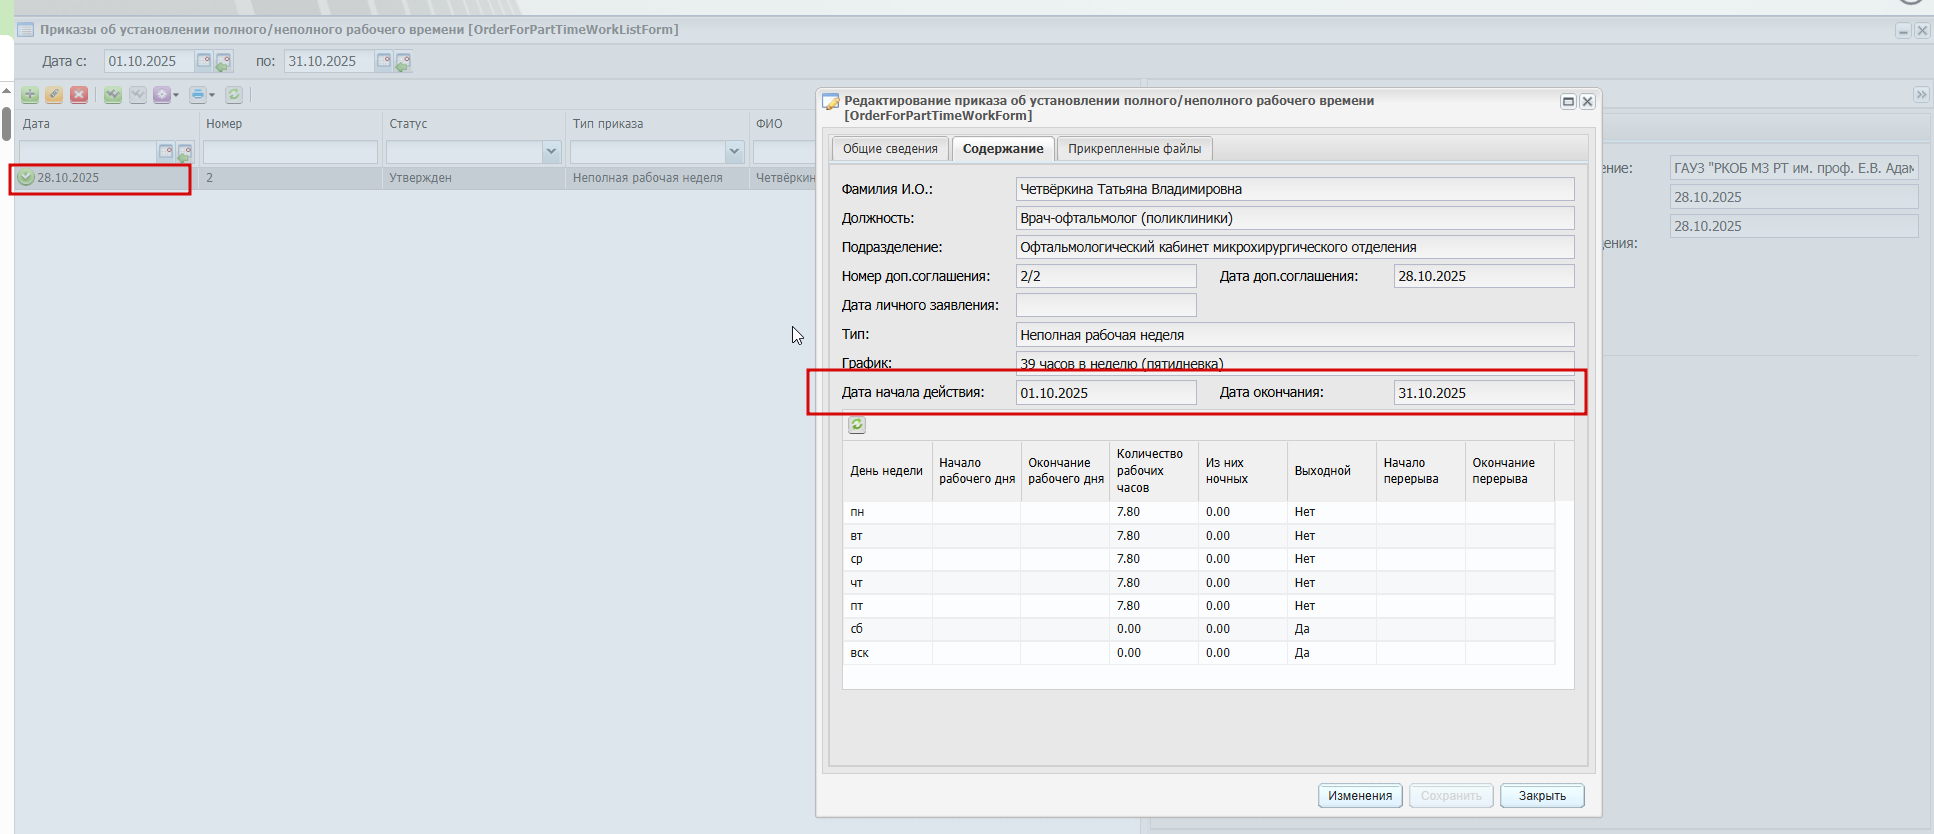The width and height of the screenshot is (1934, 834).
Task: Click the grey cancel-approval toolbar icon
Action: click(x=138, y=95)
